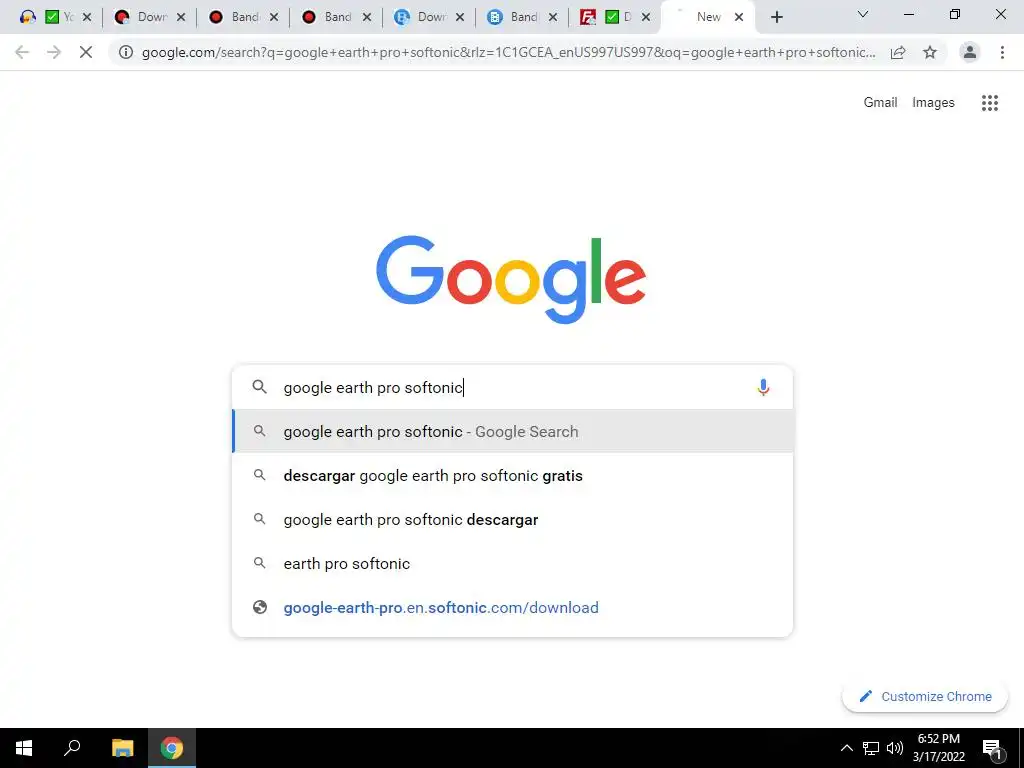Viewport: 1024px width, 768px height.
Task: Click the address bar URL
Action: (x=508, y=52)
